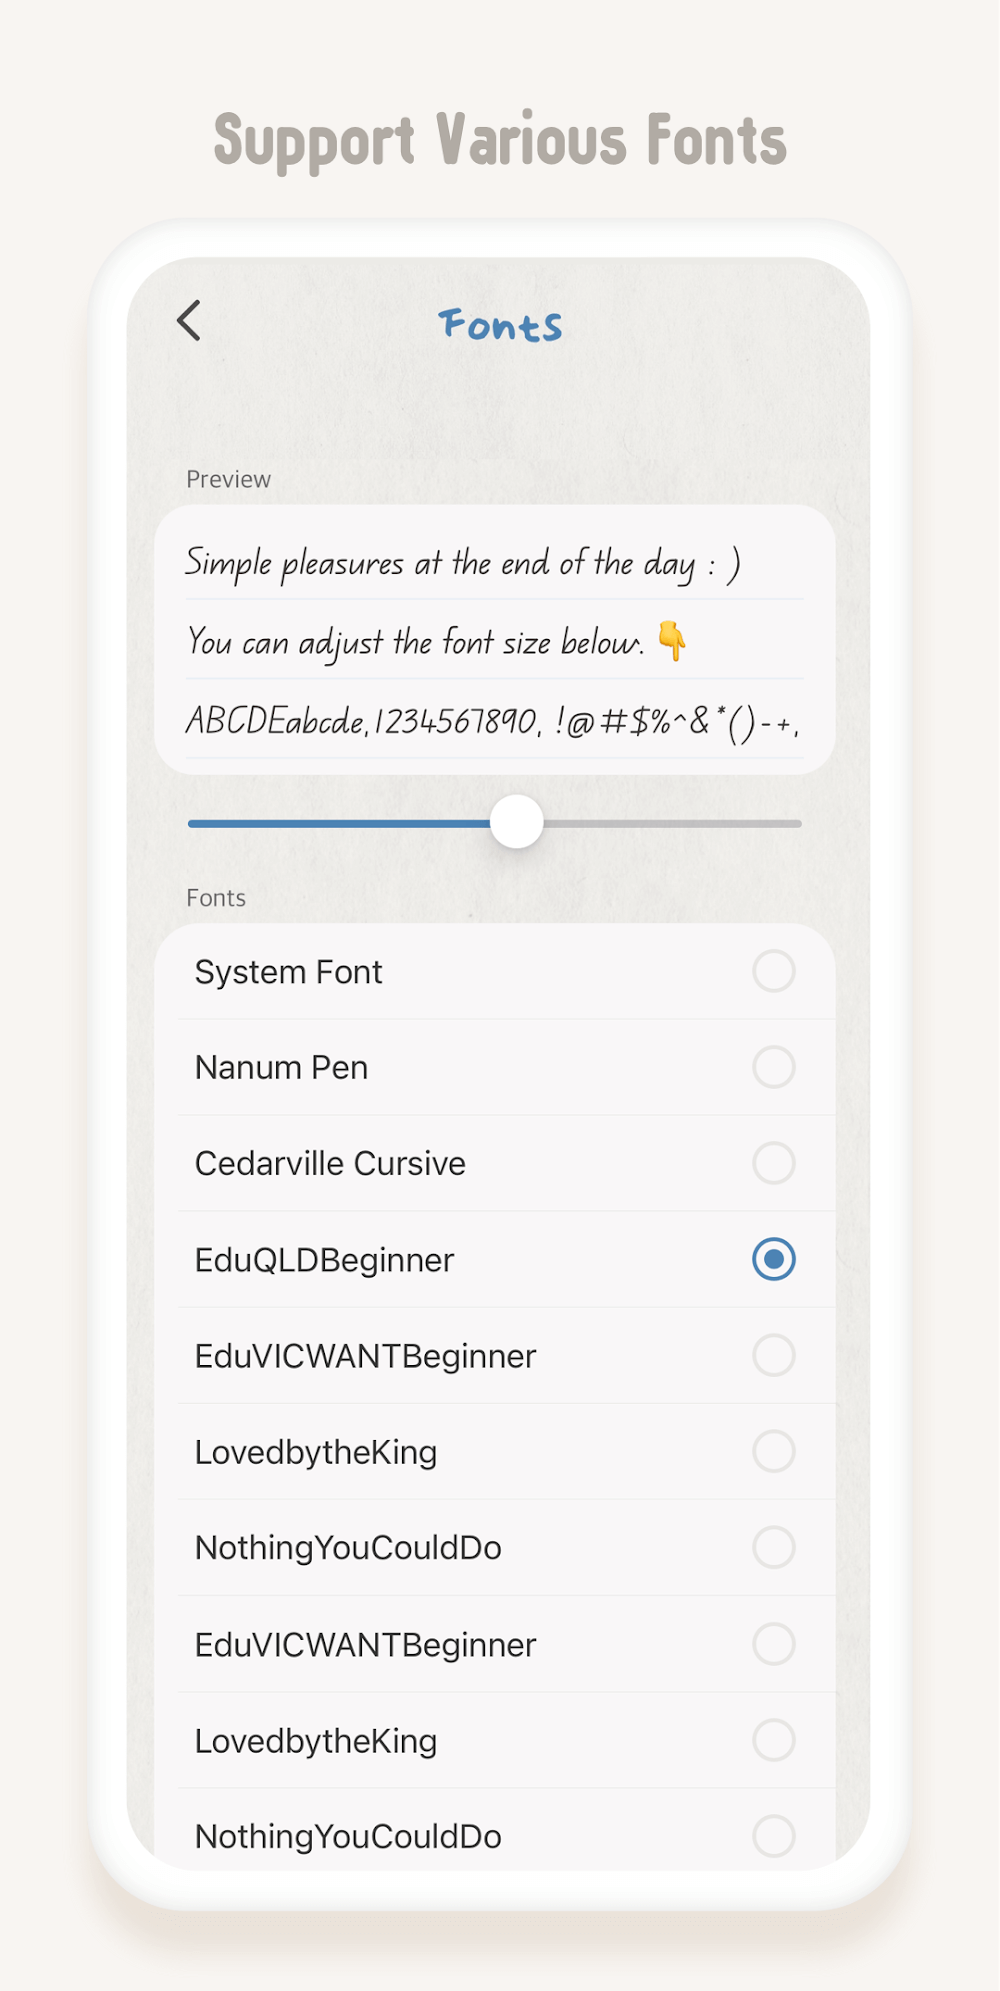Choose the Nanum Pen radio button
The height and width of the screenshot is (1991, 1000).
[773, 1067]
